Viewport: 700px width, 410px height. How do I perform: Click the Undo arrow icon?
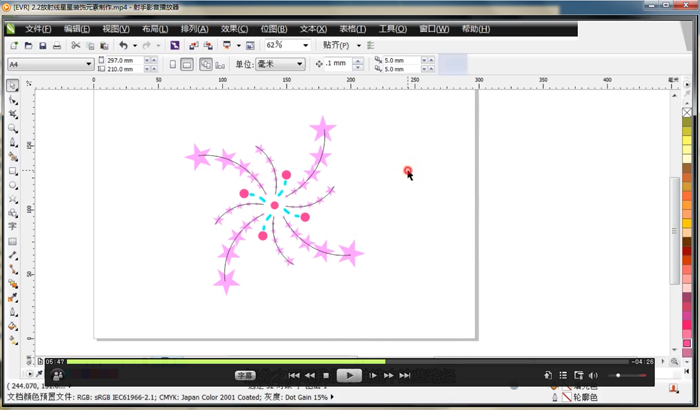coord(123,46)
